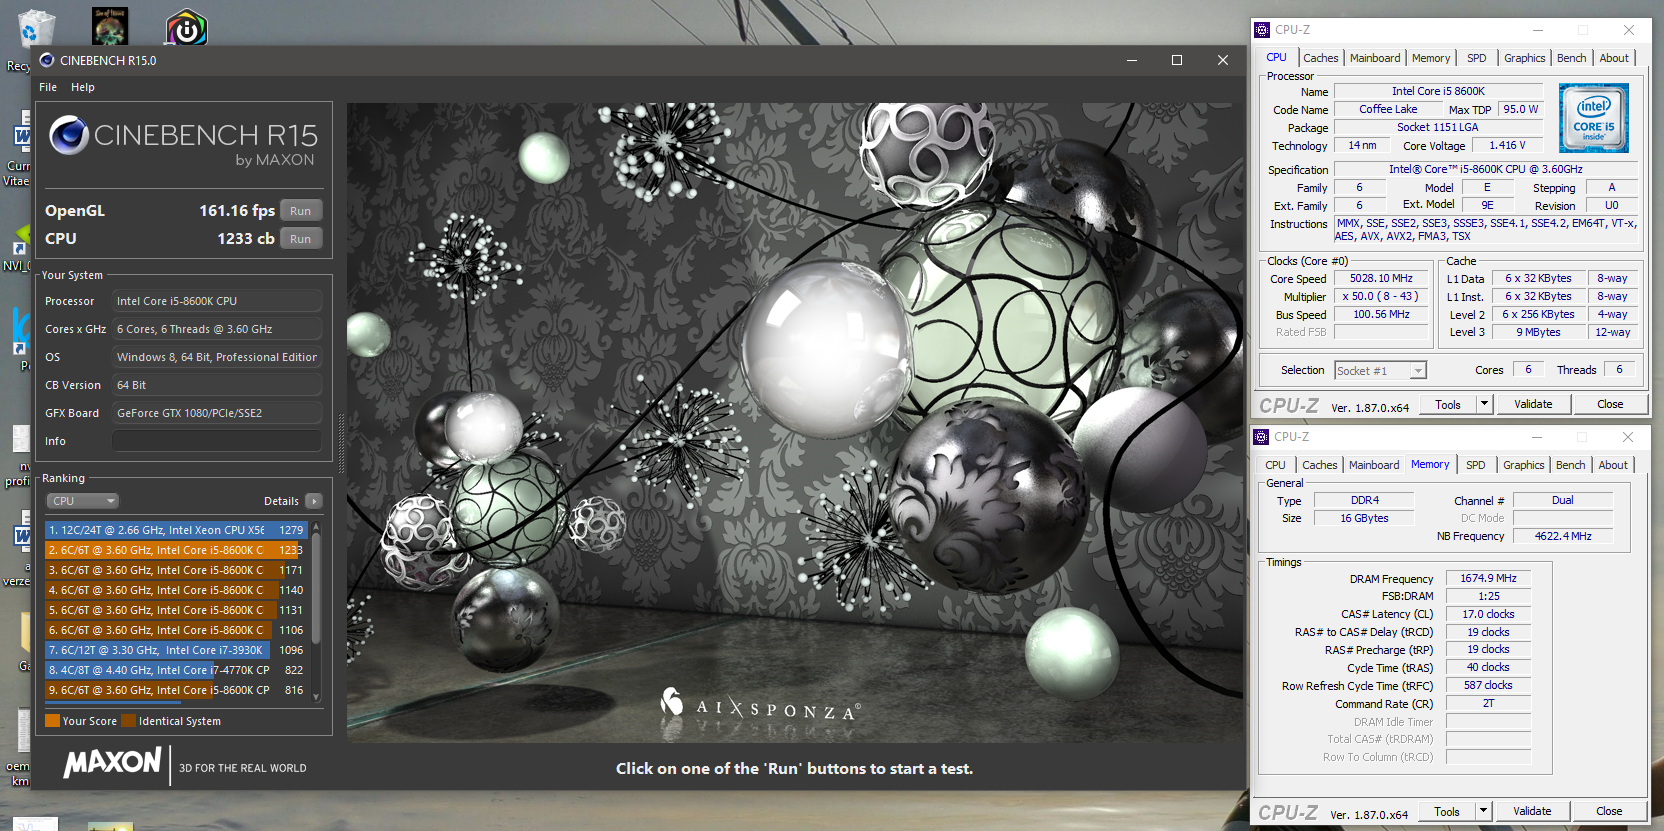Select ranking entry Intel Core i7-4770K
Image resolution: width=1664 pixels, height=831 pixels.
(x=176, y=670)
